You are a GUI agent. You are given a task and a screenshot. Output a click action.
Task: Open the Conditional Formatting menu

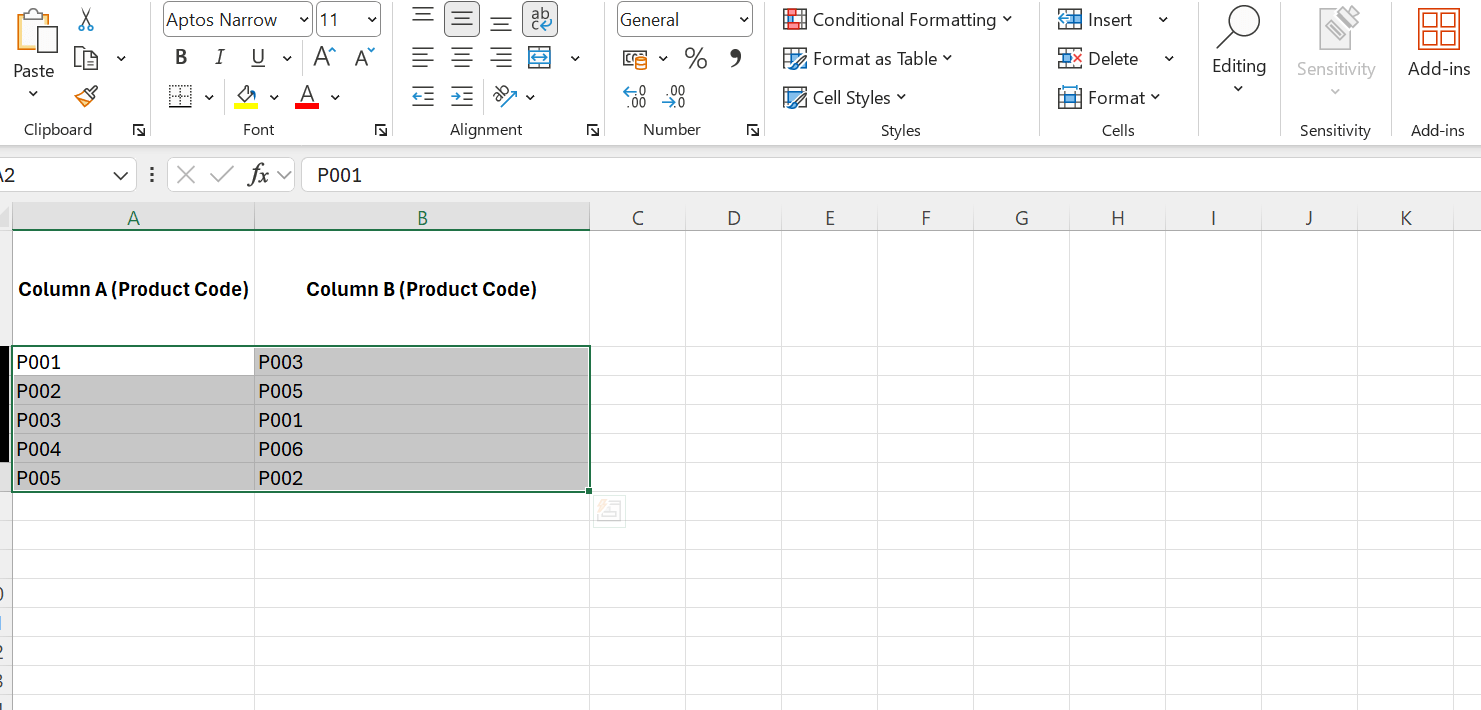[x=897, y=19]
